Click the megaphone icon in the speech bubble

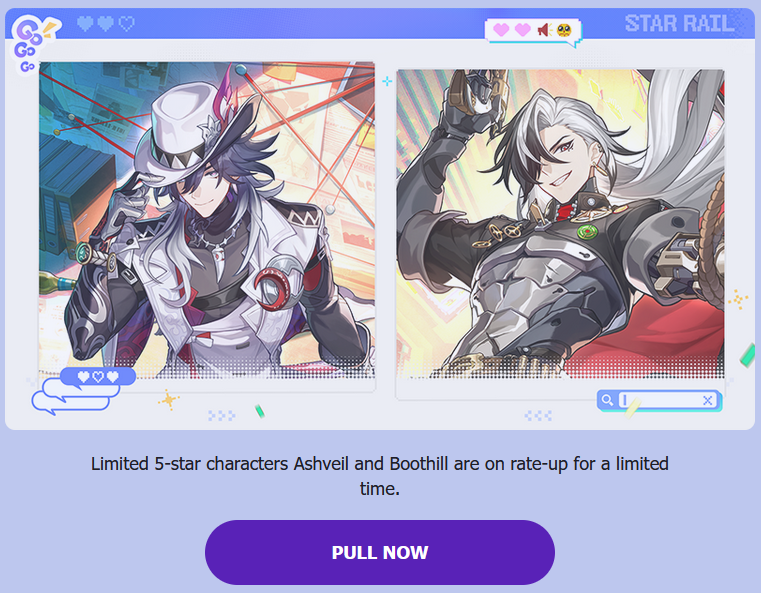tap(545, 30)
